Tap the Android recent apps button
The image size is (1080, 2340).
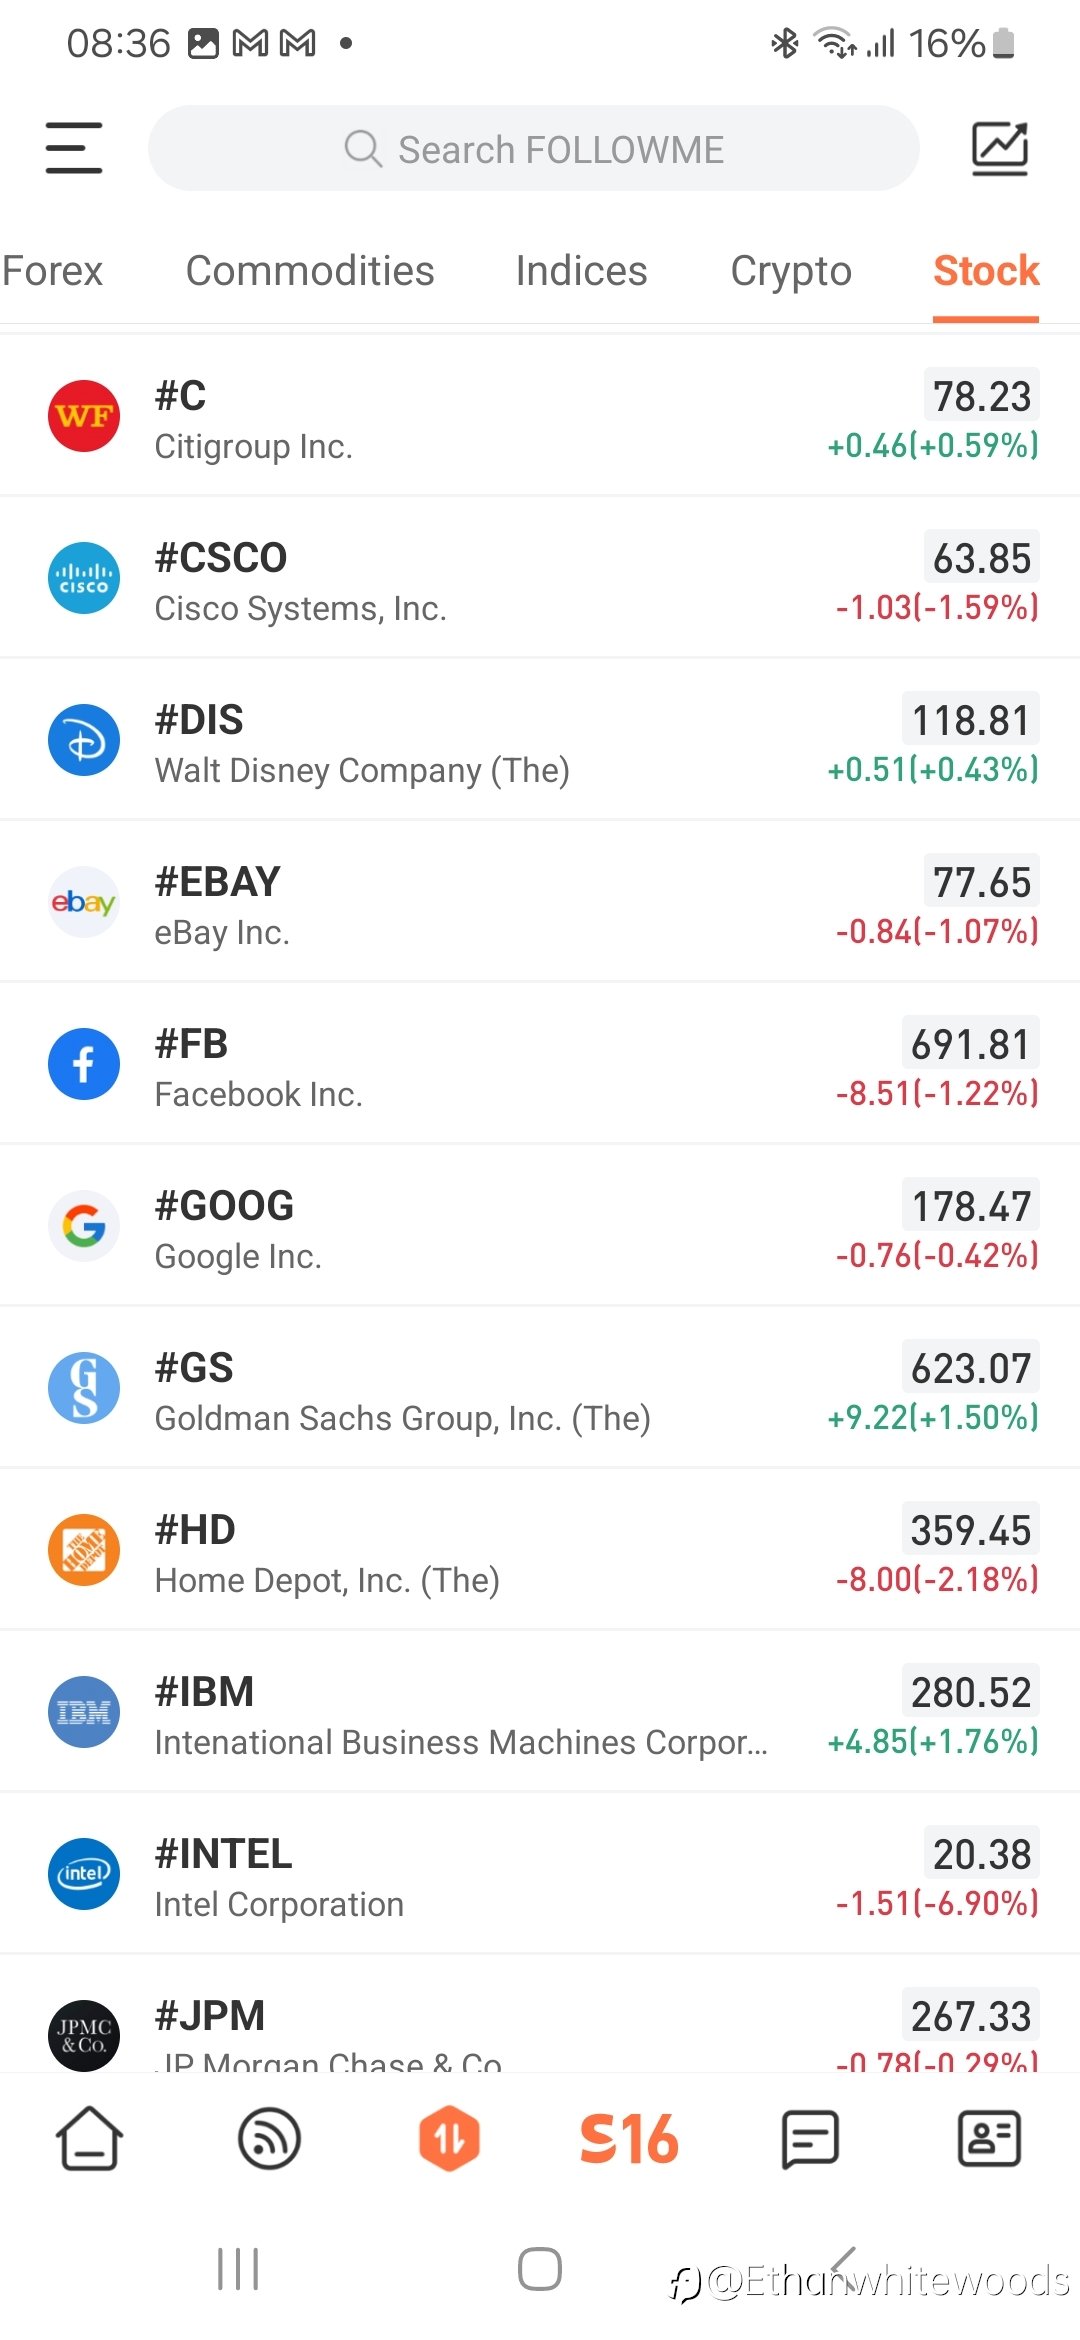[238, 2269]
